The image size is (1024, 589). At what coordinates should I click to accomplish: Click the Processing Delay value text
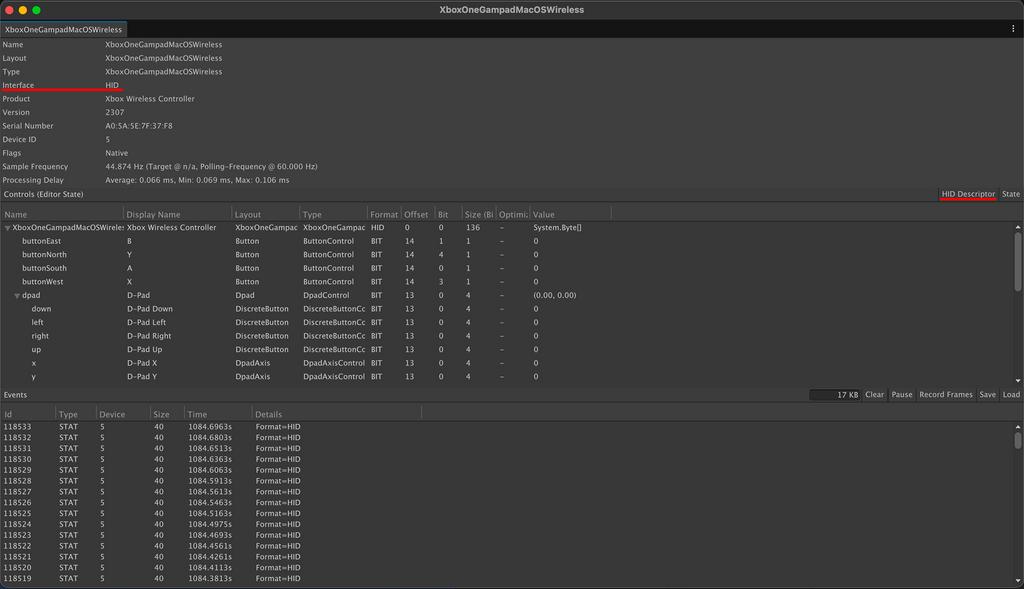197,180
